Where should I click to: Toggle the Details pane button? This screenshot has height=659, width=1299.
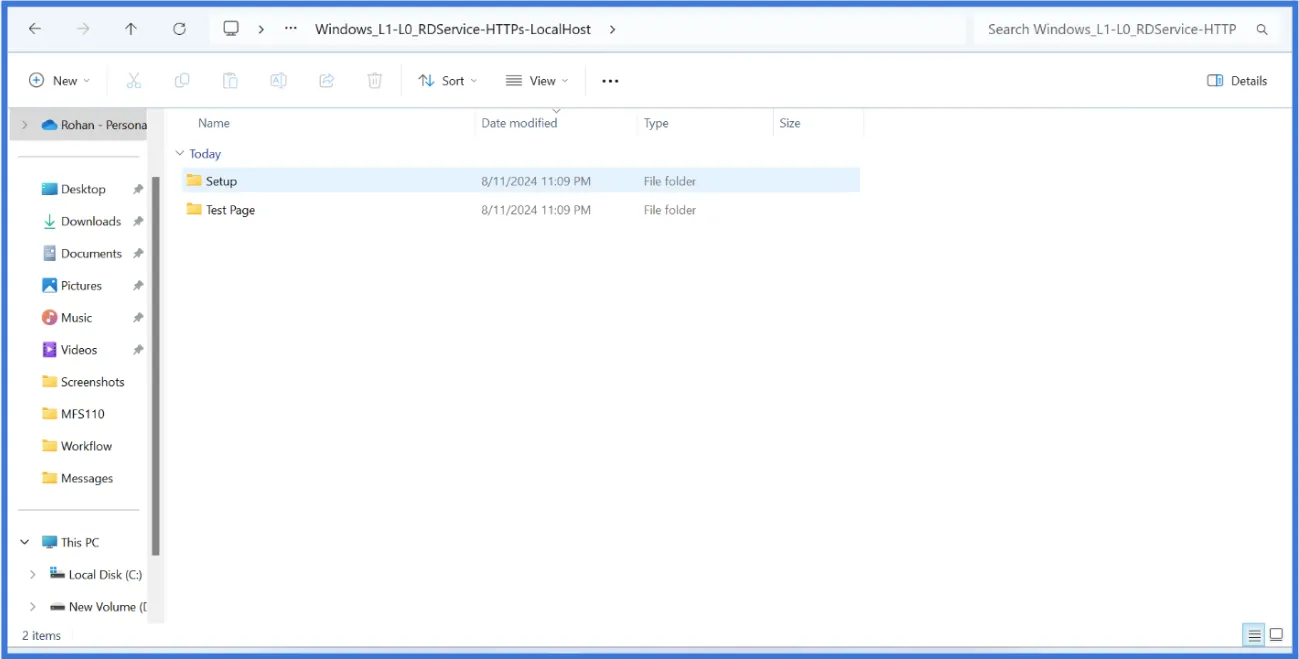[x=1237, y=81]
